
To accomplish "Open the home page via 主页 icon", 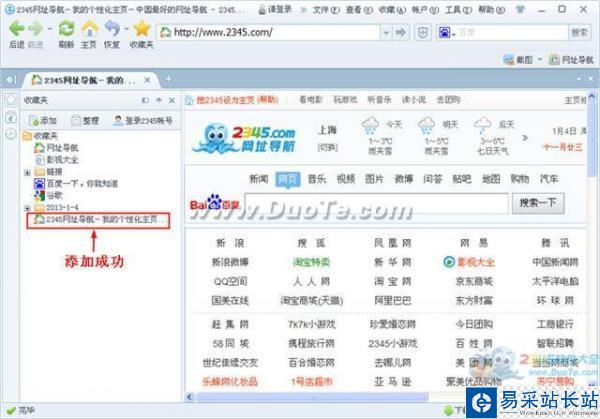I will pos(89,29).
